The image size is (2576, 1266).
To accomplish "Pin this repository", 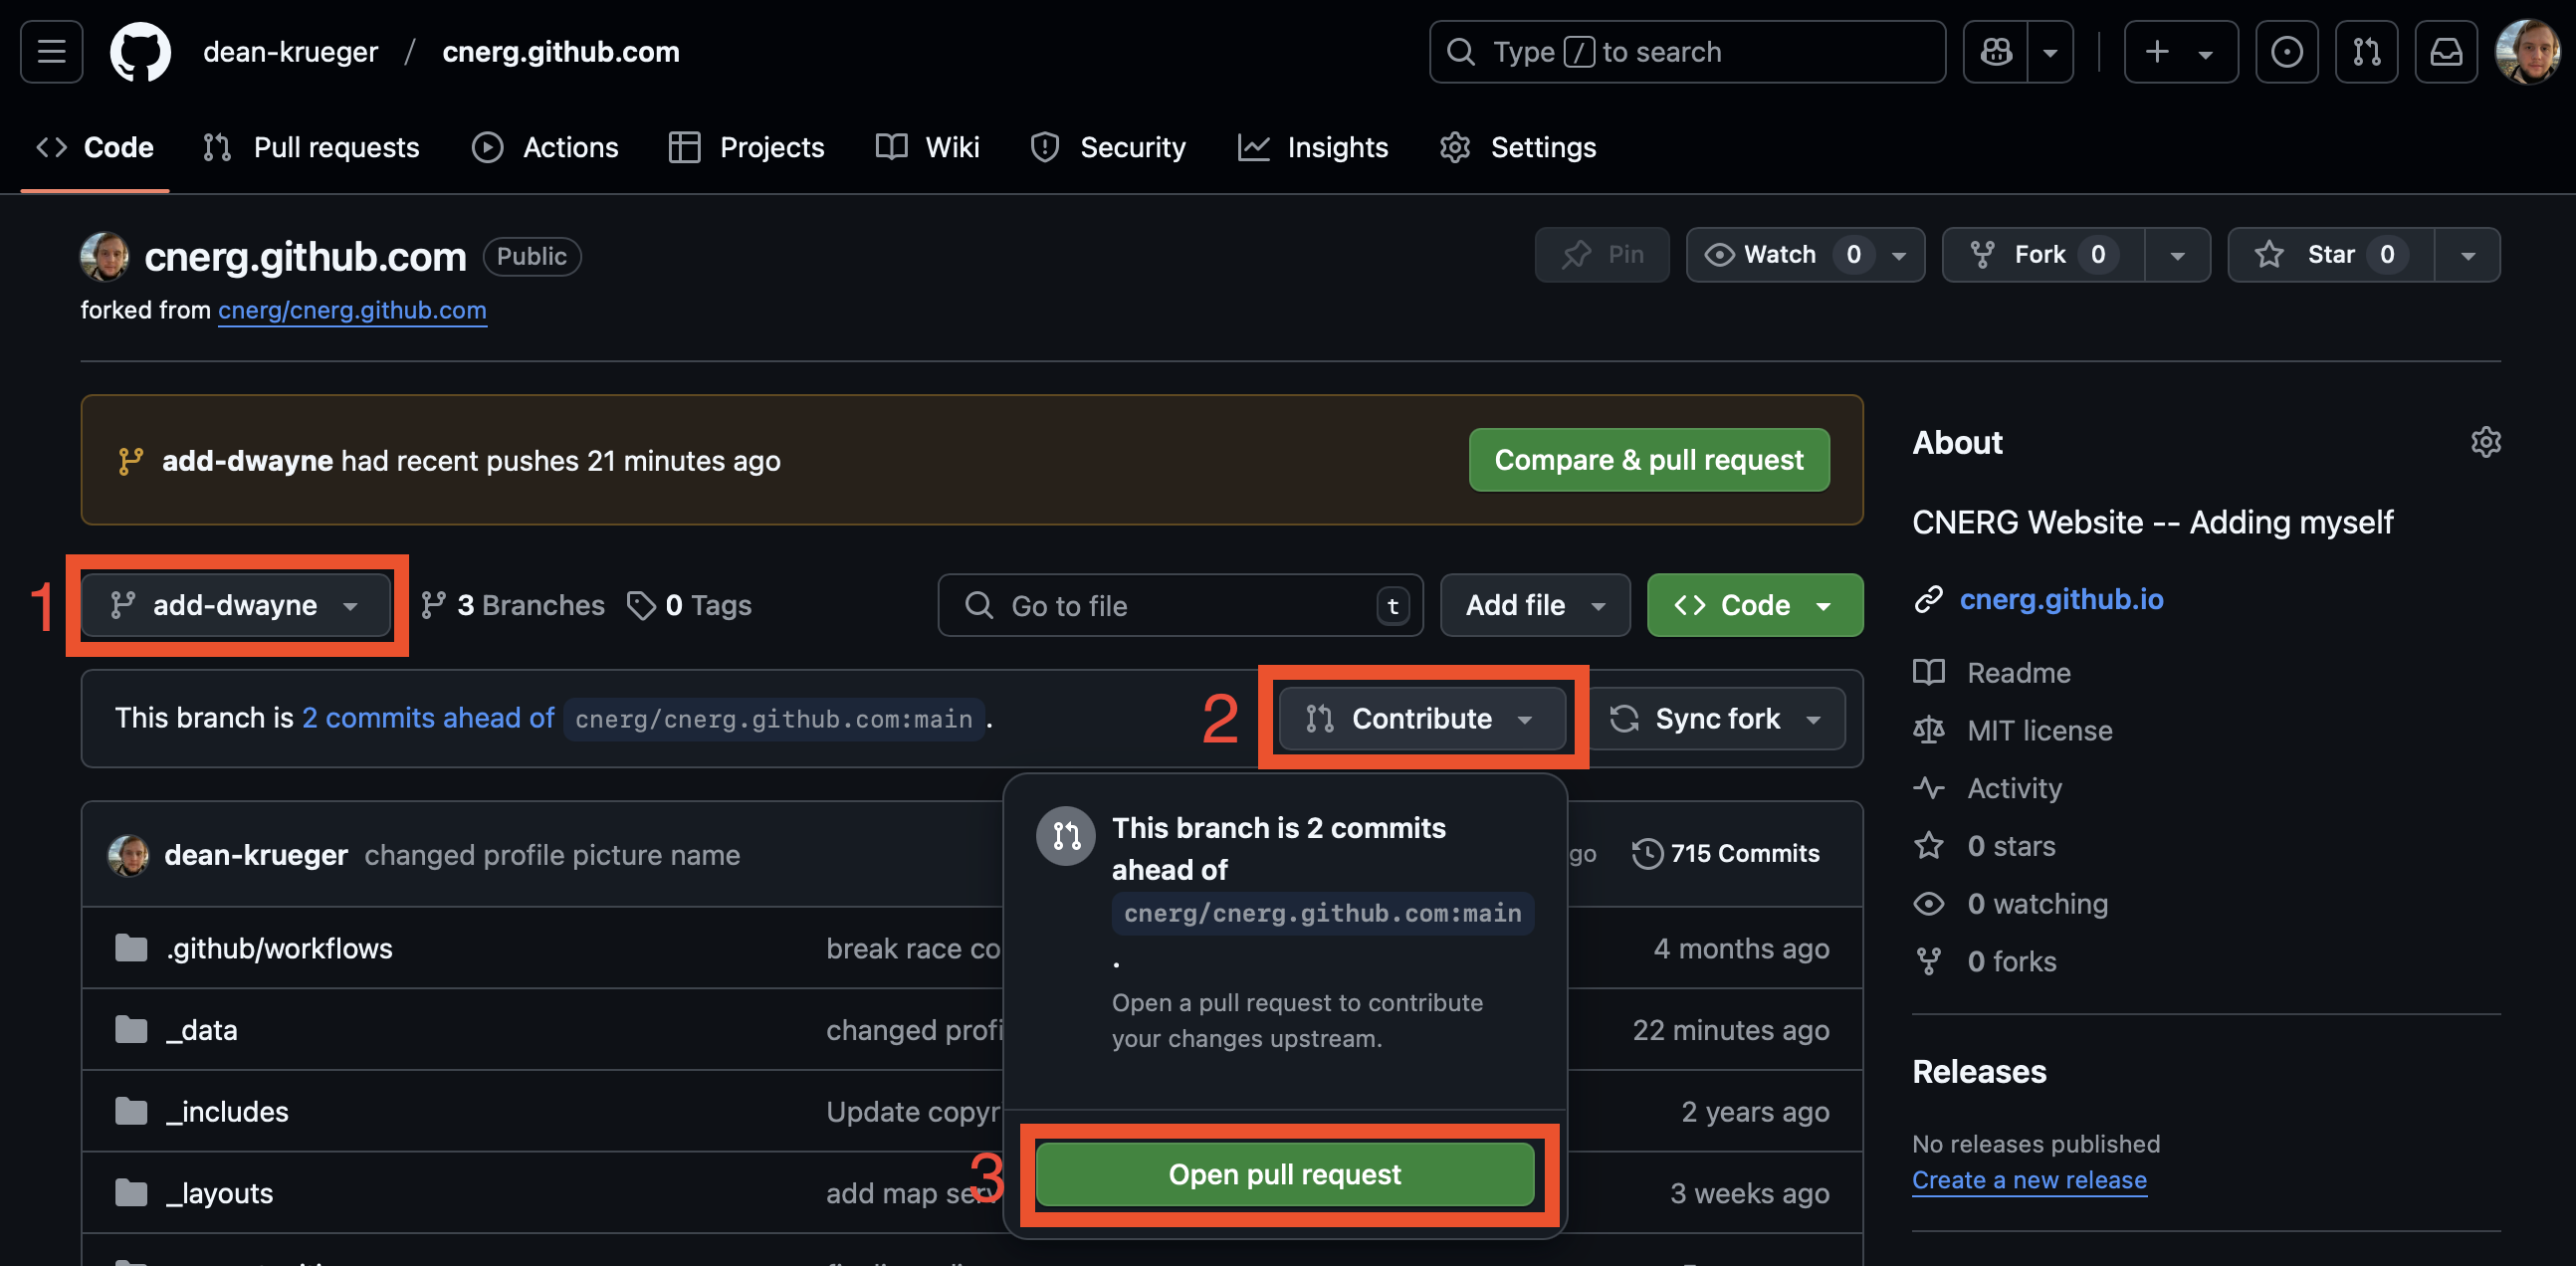I will click(x=1602, y=255).
